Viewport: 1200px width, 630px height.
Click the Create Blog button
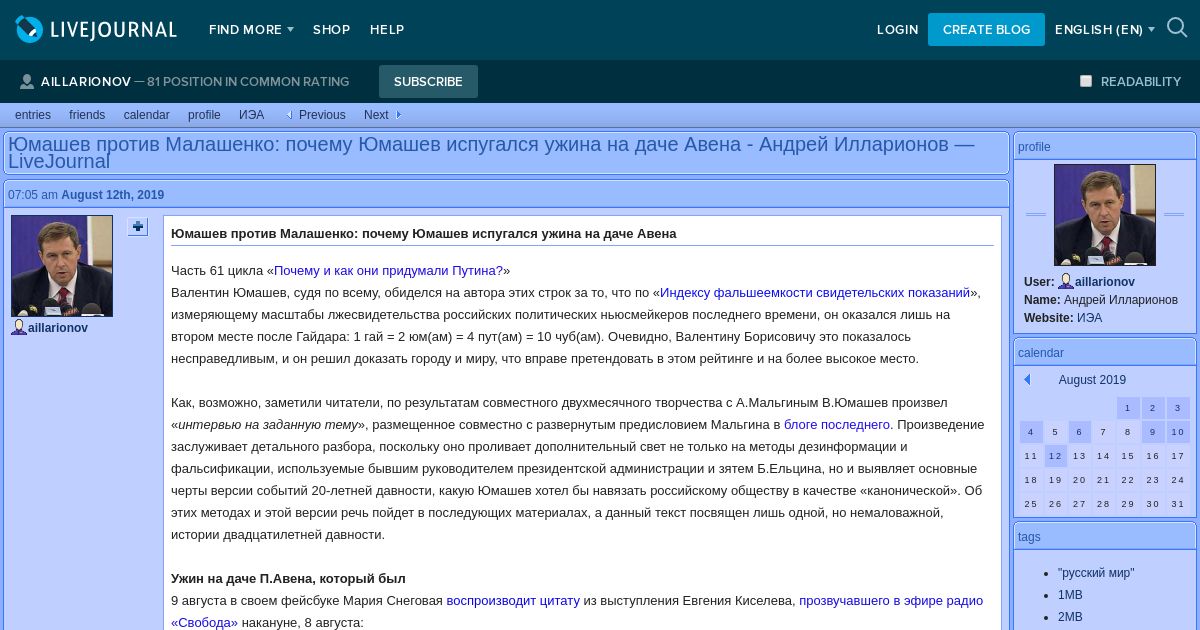pyautogui.click(x=986, y=29)
